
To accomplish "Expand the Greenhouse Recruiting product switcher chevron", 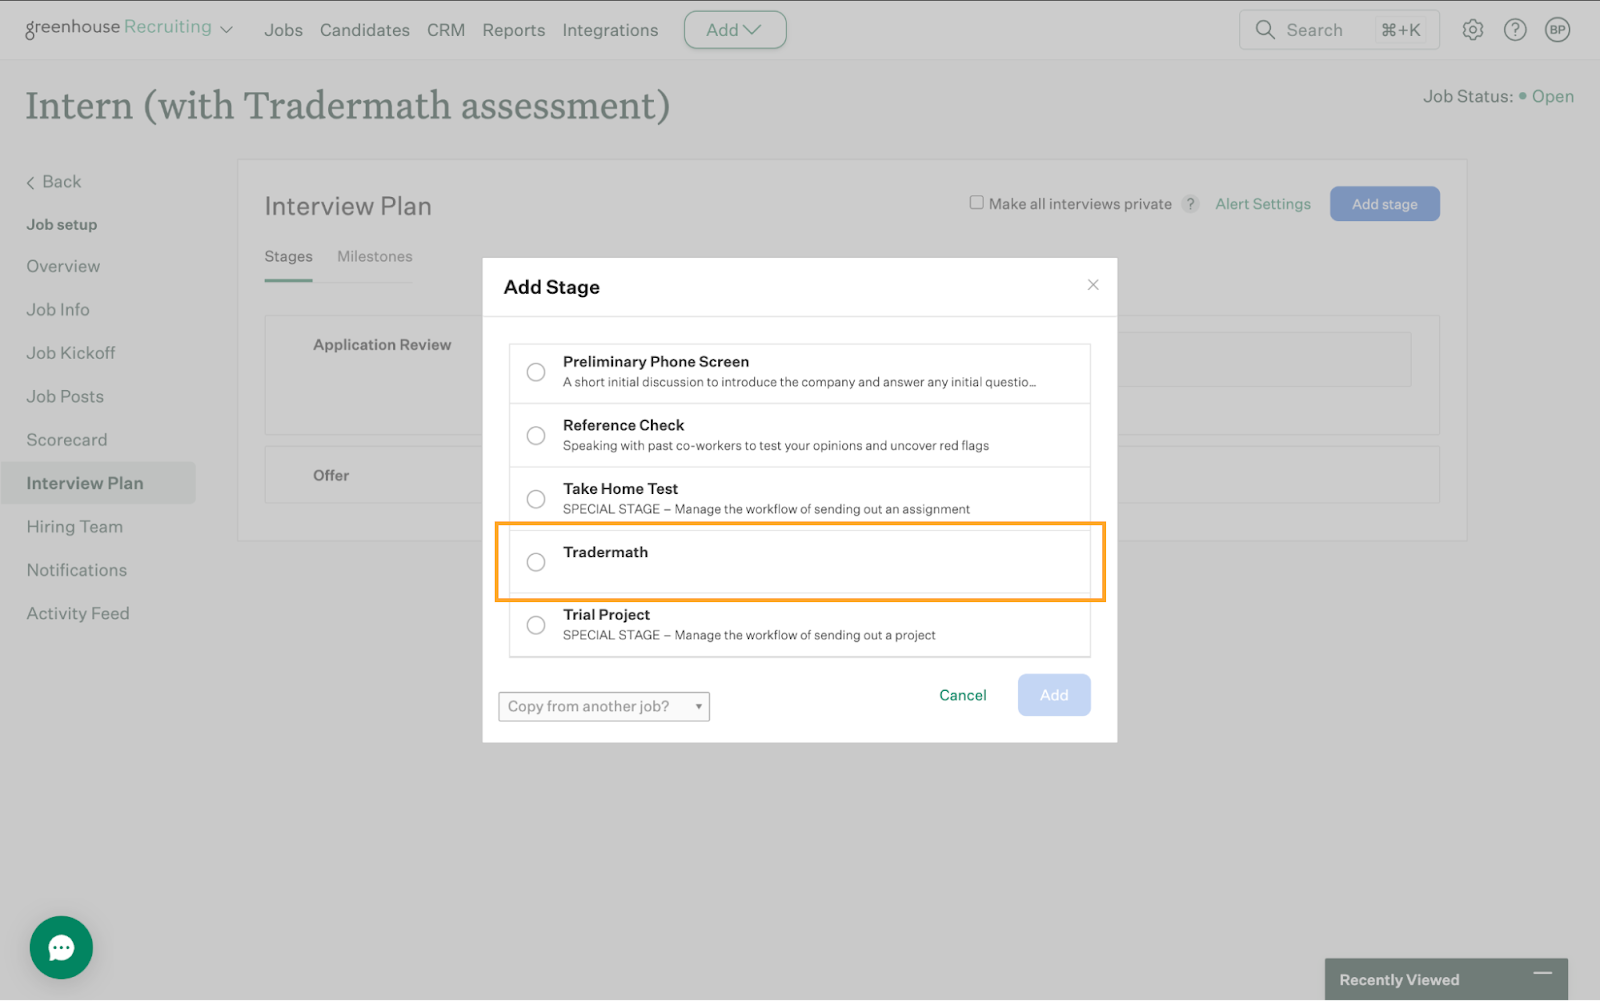I will click(227, 30).
